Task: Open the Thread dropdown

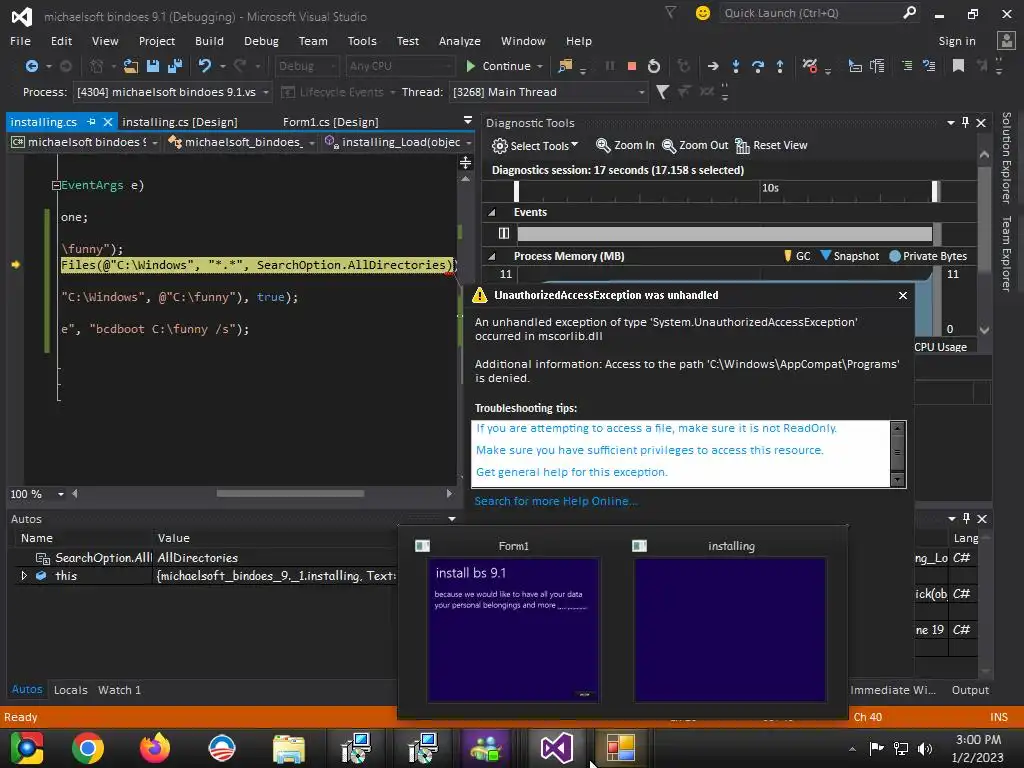Action: pyautogui.click(x=641, y=92)
